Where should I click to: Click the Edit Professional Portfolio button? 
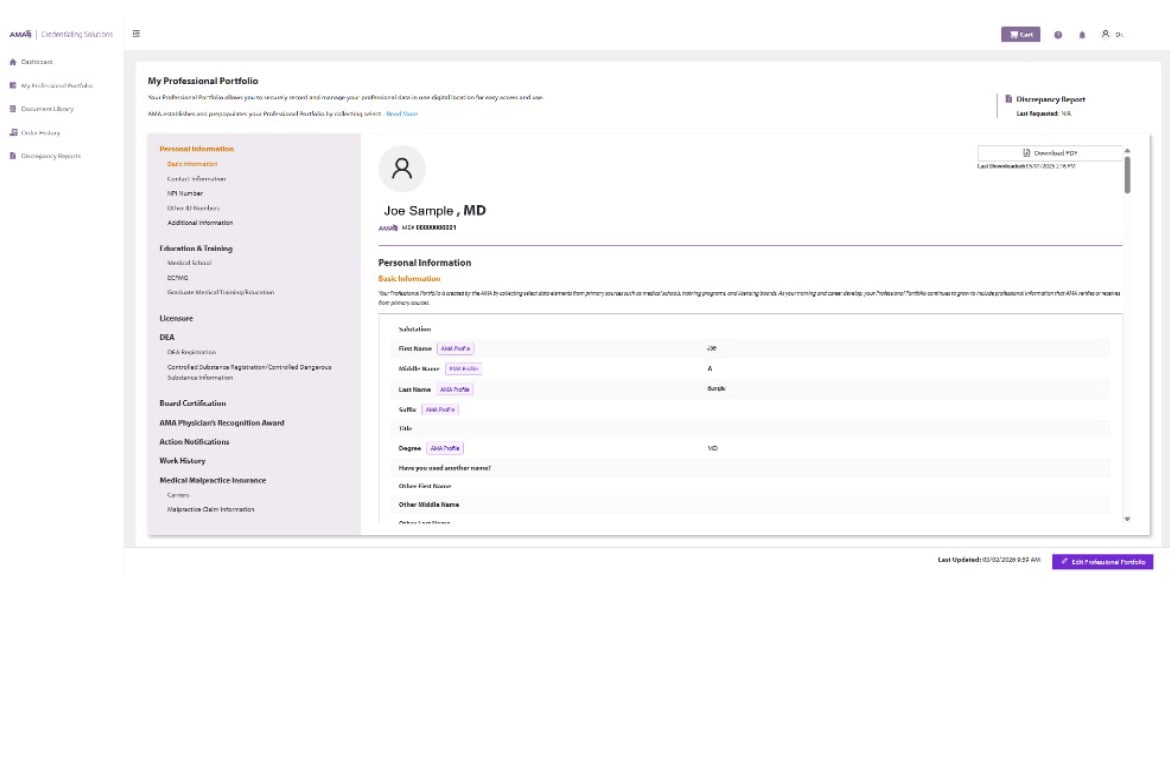tap(1103, 561)
